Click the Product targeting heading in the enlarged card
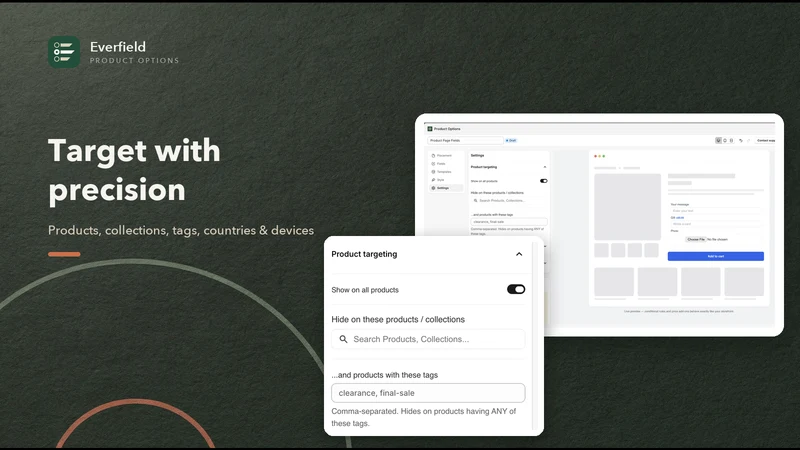The height and width of the screenshot is (450, 800). (x=364, y=254)
